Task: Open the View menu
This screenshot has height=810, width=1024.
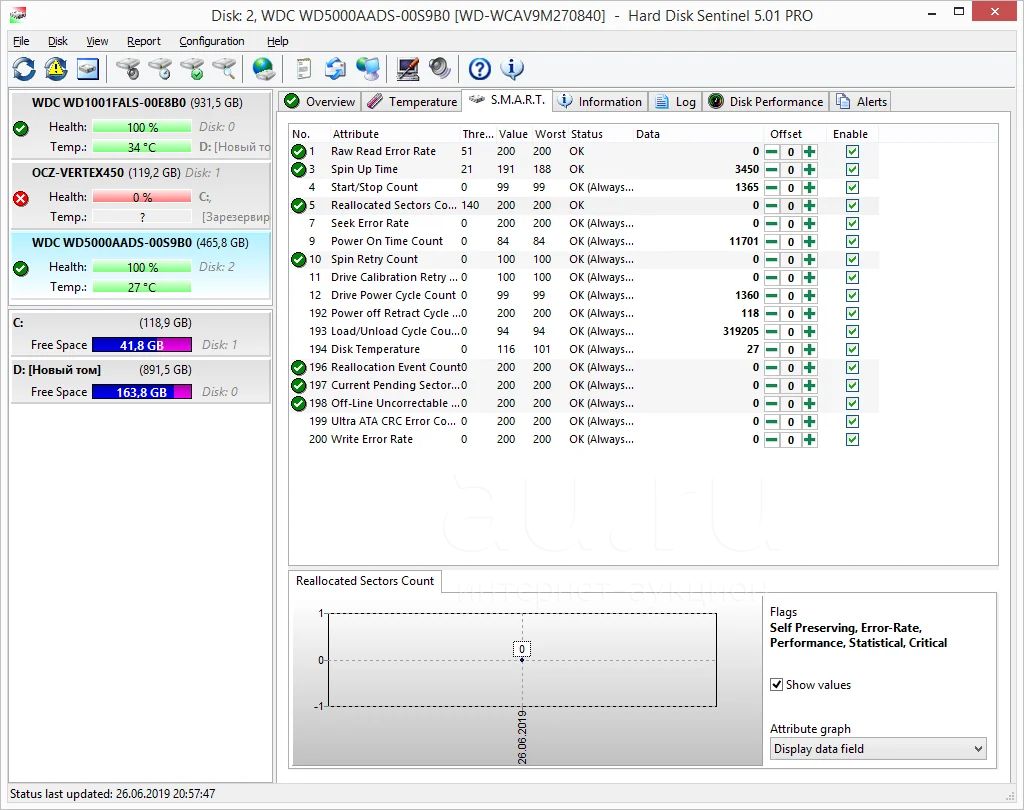Action: (x=97, y=41)
